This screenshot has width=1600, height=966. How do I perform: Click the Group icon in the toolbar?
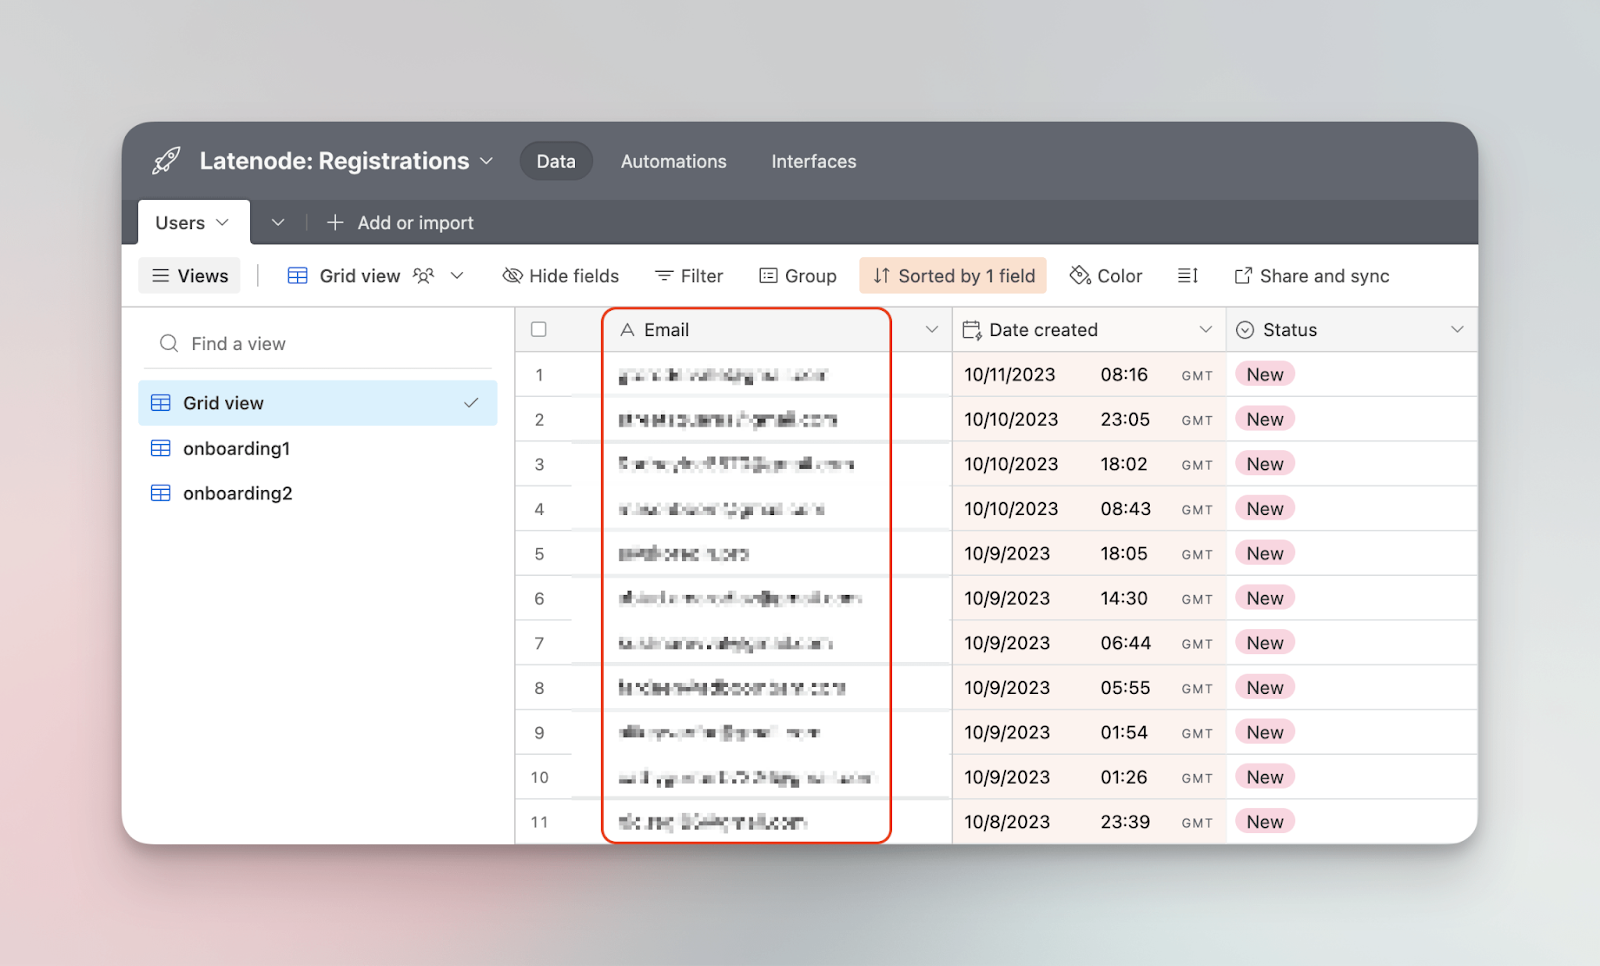pos(768,276)
